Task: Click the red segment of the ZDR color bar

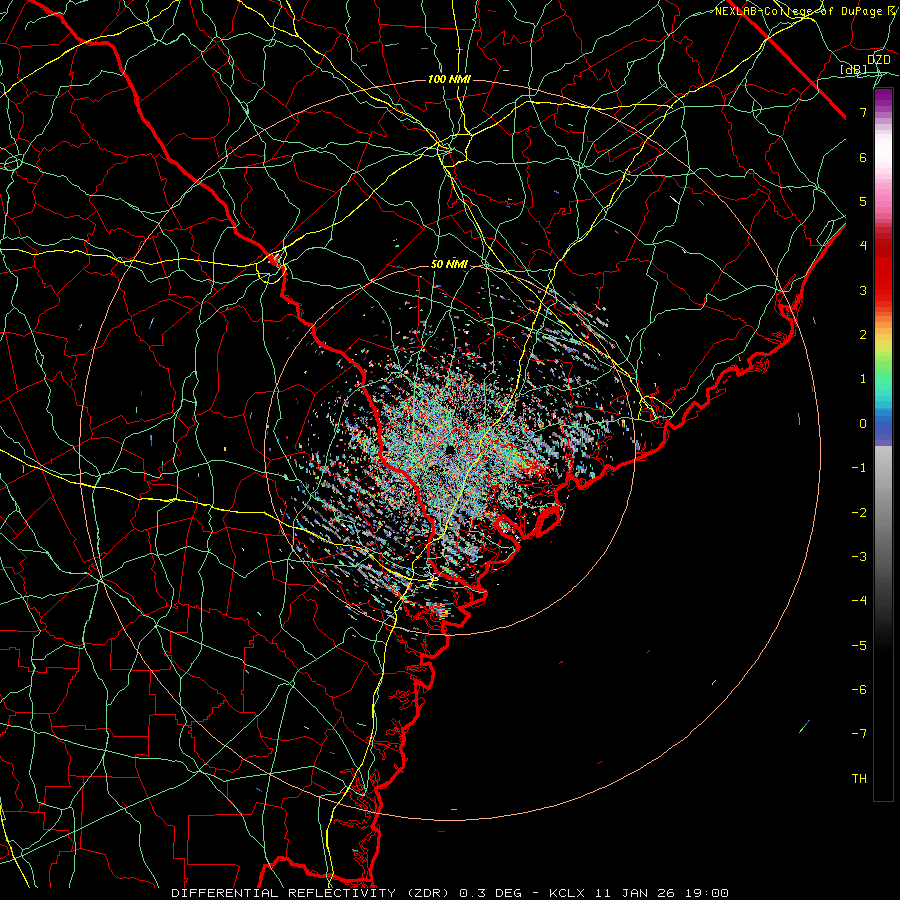Action: [883, 267]
